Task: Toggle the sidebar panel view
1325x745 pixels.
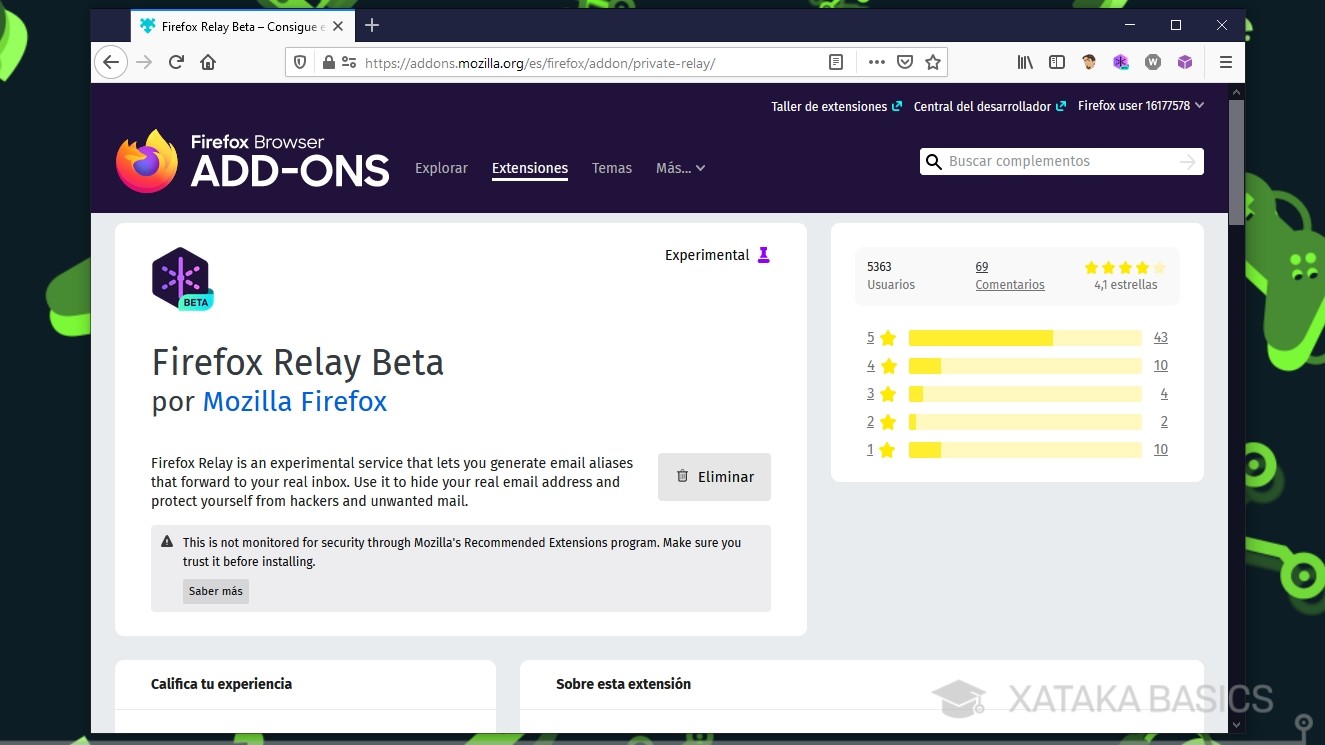Action: [x=1057, y=61]
